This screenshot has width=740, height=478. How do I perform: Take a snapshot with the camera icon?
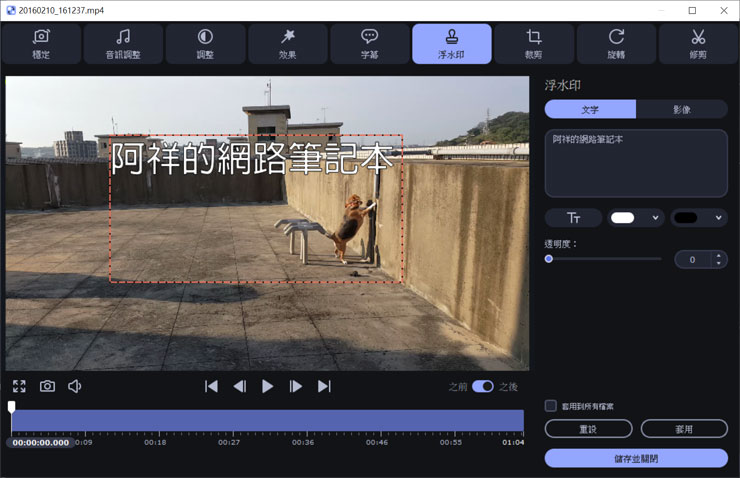pos(47,386)
